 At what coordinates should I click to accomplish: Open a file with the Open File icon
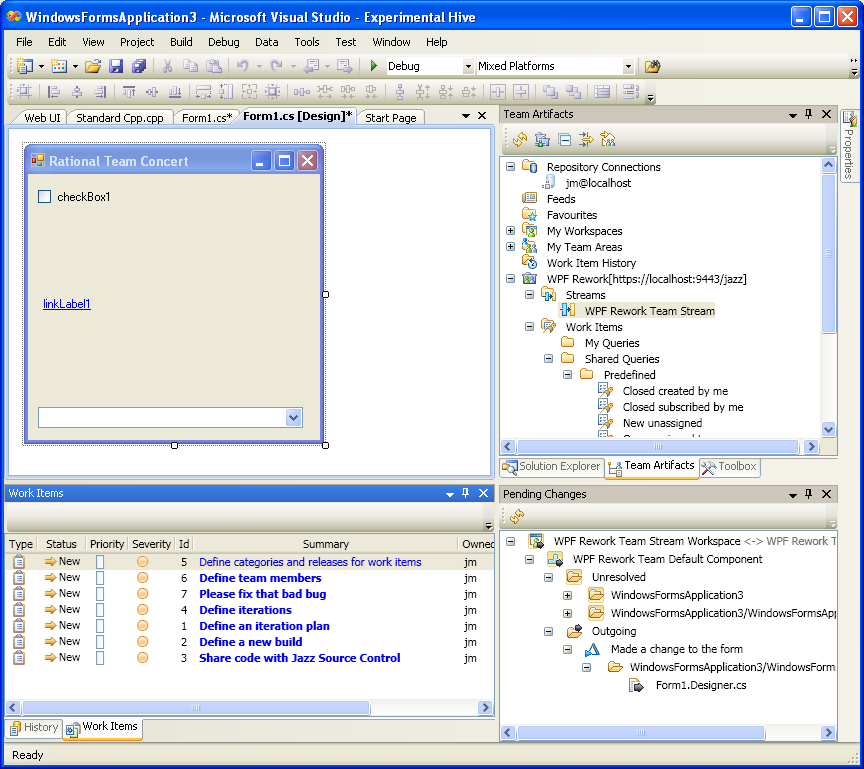click(93, 67)
